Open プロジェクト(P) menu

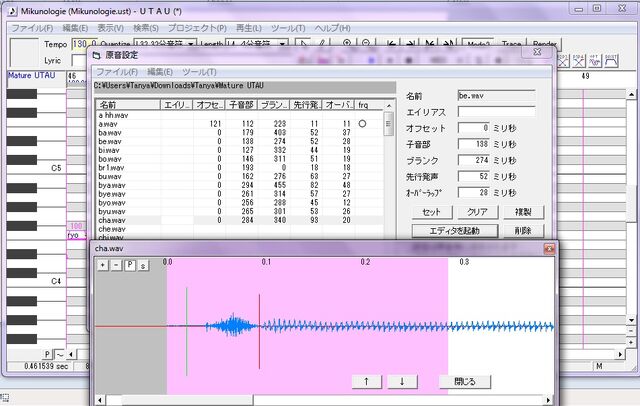197,28
